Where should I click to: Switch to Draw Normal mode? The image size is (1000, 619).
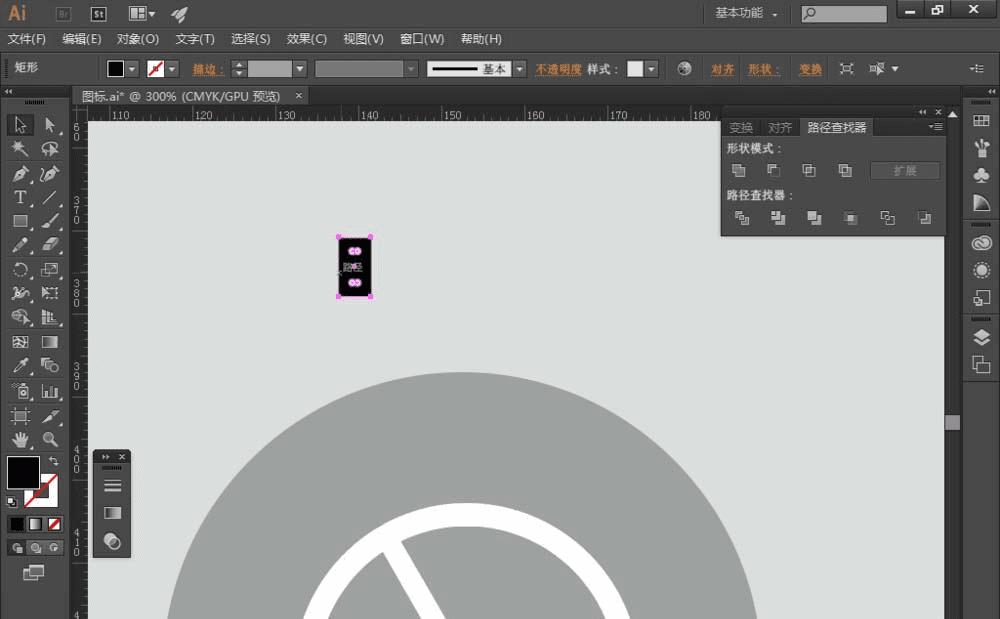[17, 548]
